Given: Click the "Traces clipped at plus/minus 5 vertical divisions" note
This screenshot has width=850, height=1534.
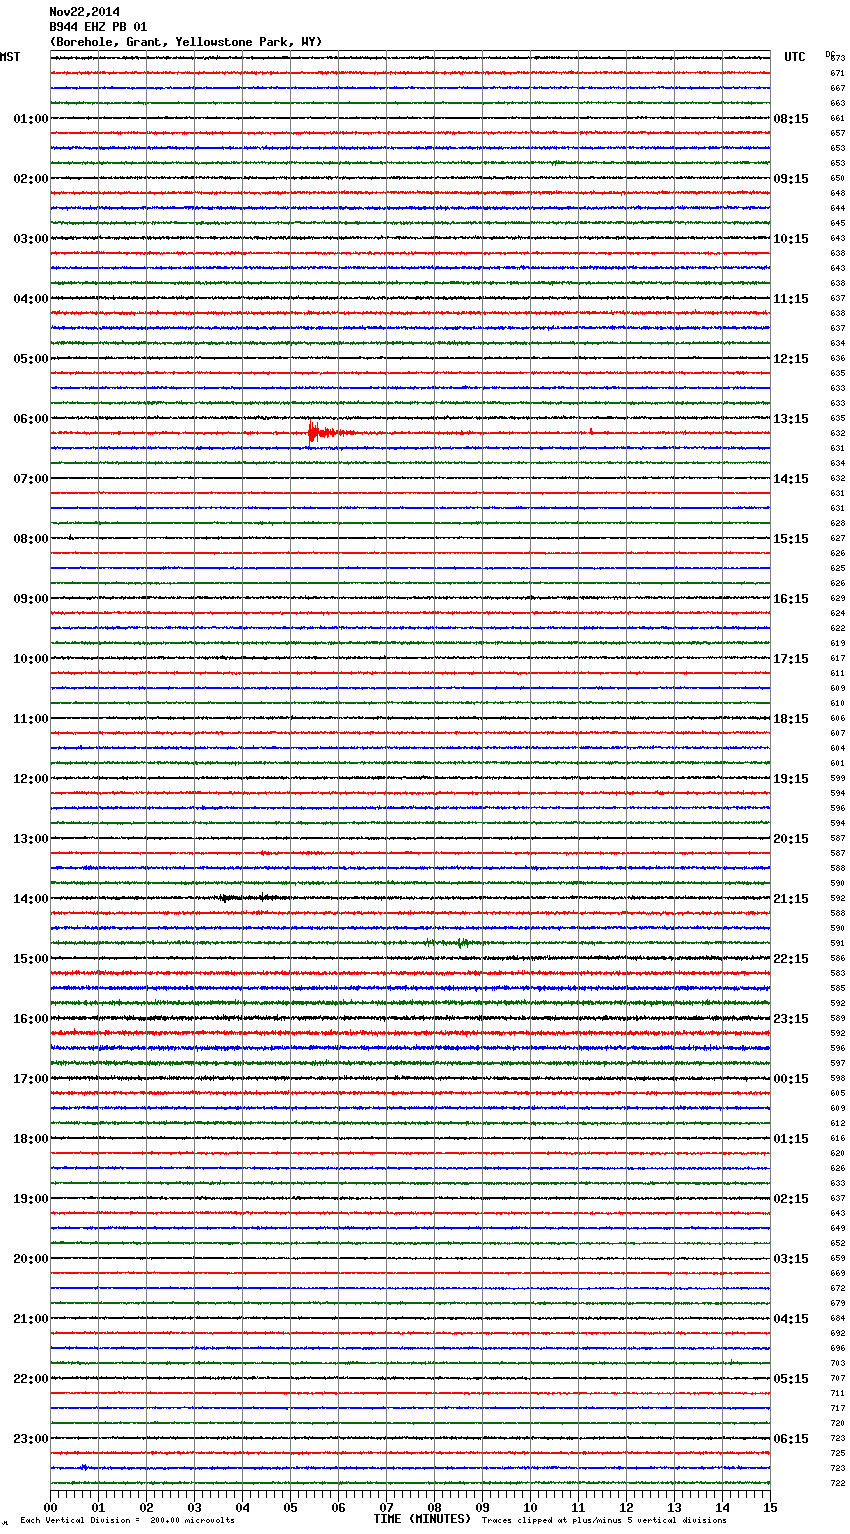Looking at the screenshot, I should click(x=604, y=1520).
